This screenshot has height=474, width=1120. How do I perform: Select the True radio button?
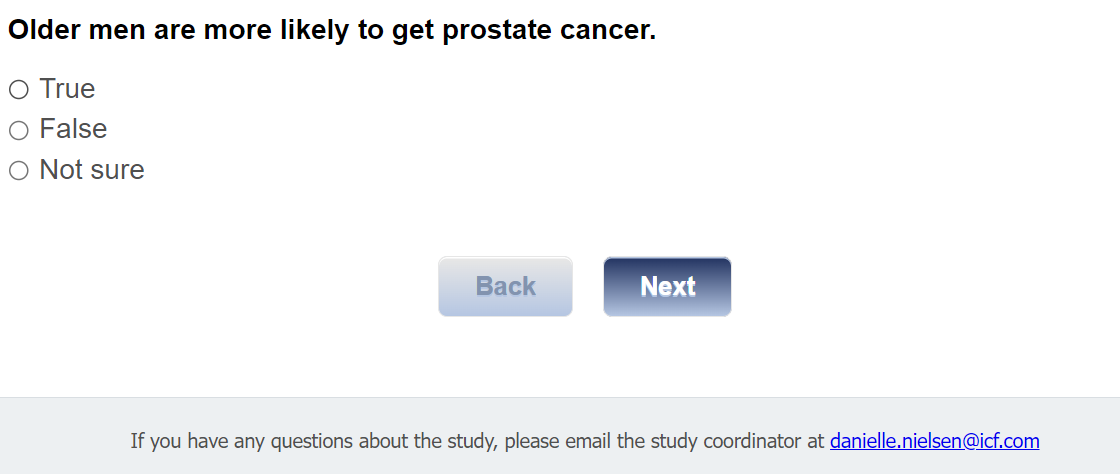[x=18, y=90]
